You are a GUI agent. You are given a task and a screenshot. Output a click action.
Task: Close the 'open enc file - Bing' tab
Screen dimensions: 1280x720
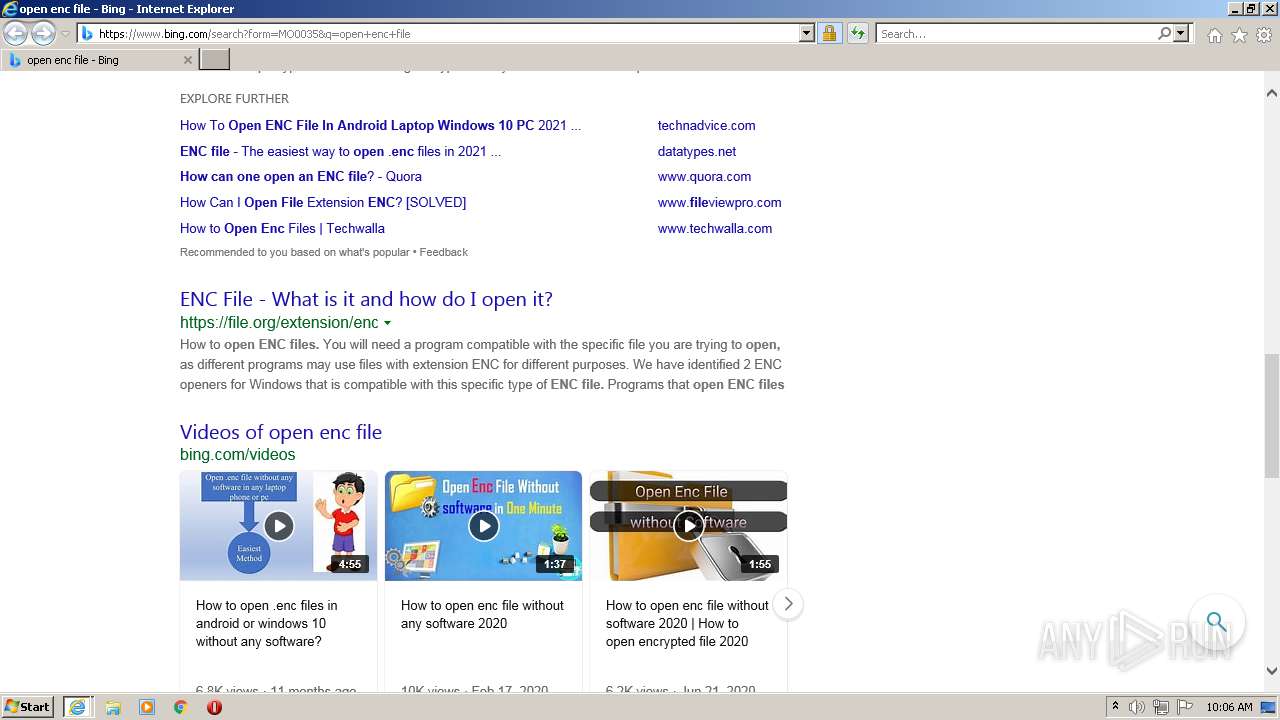pyautogui.click(x=187, y=60)
